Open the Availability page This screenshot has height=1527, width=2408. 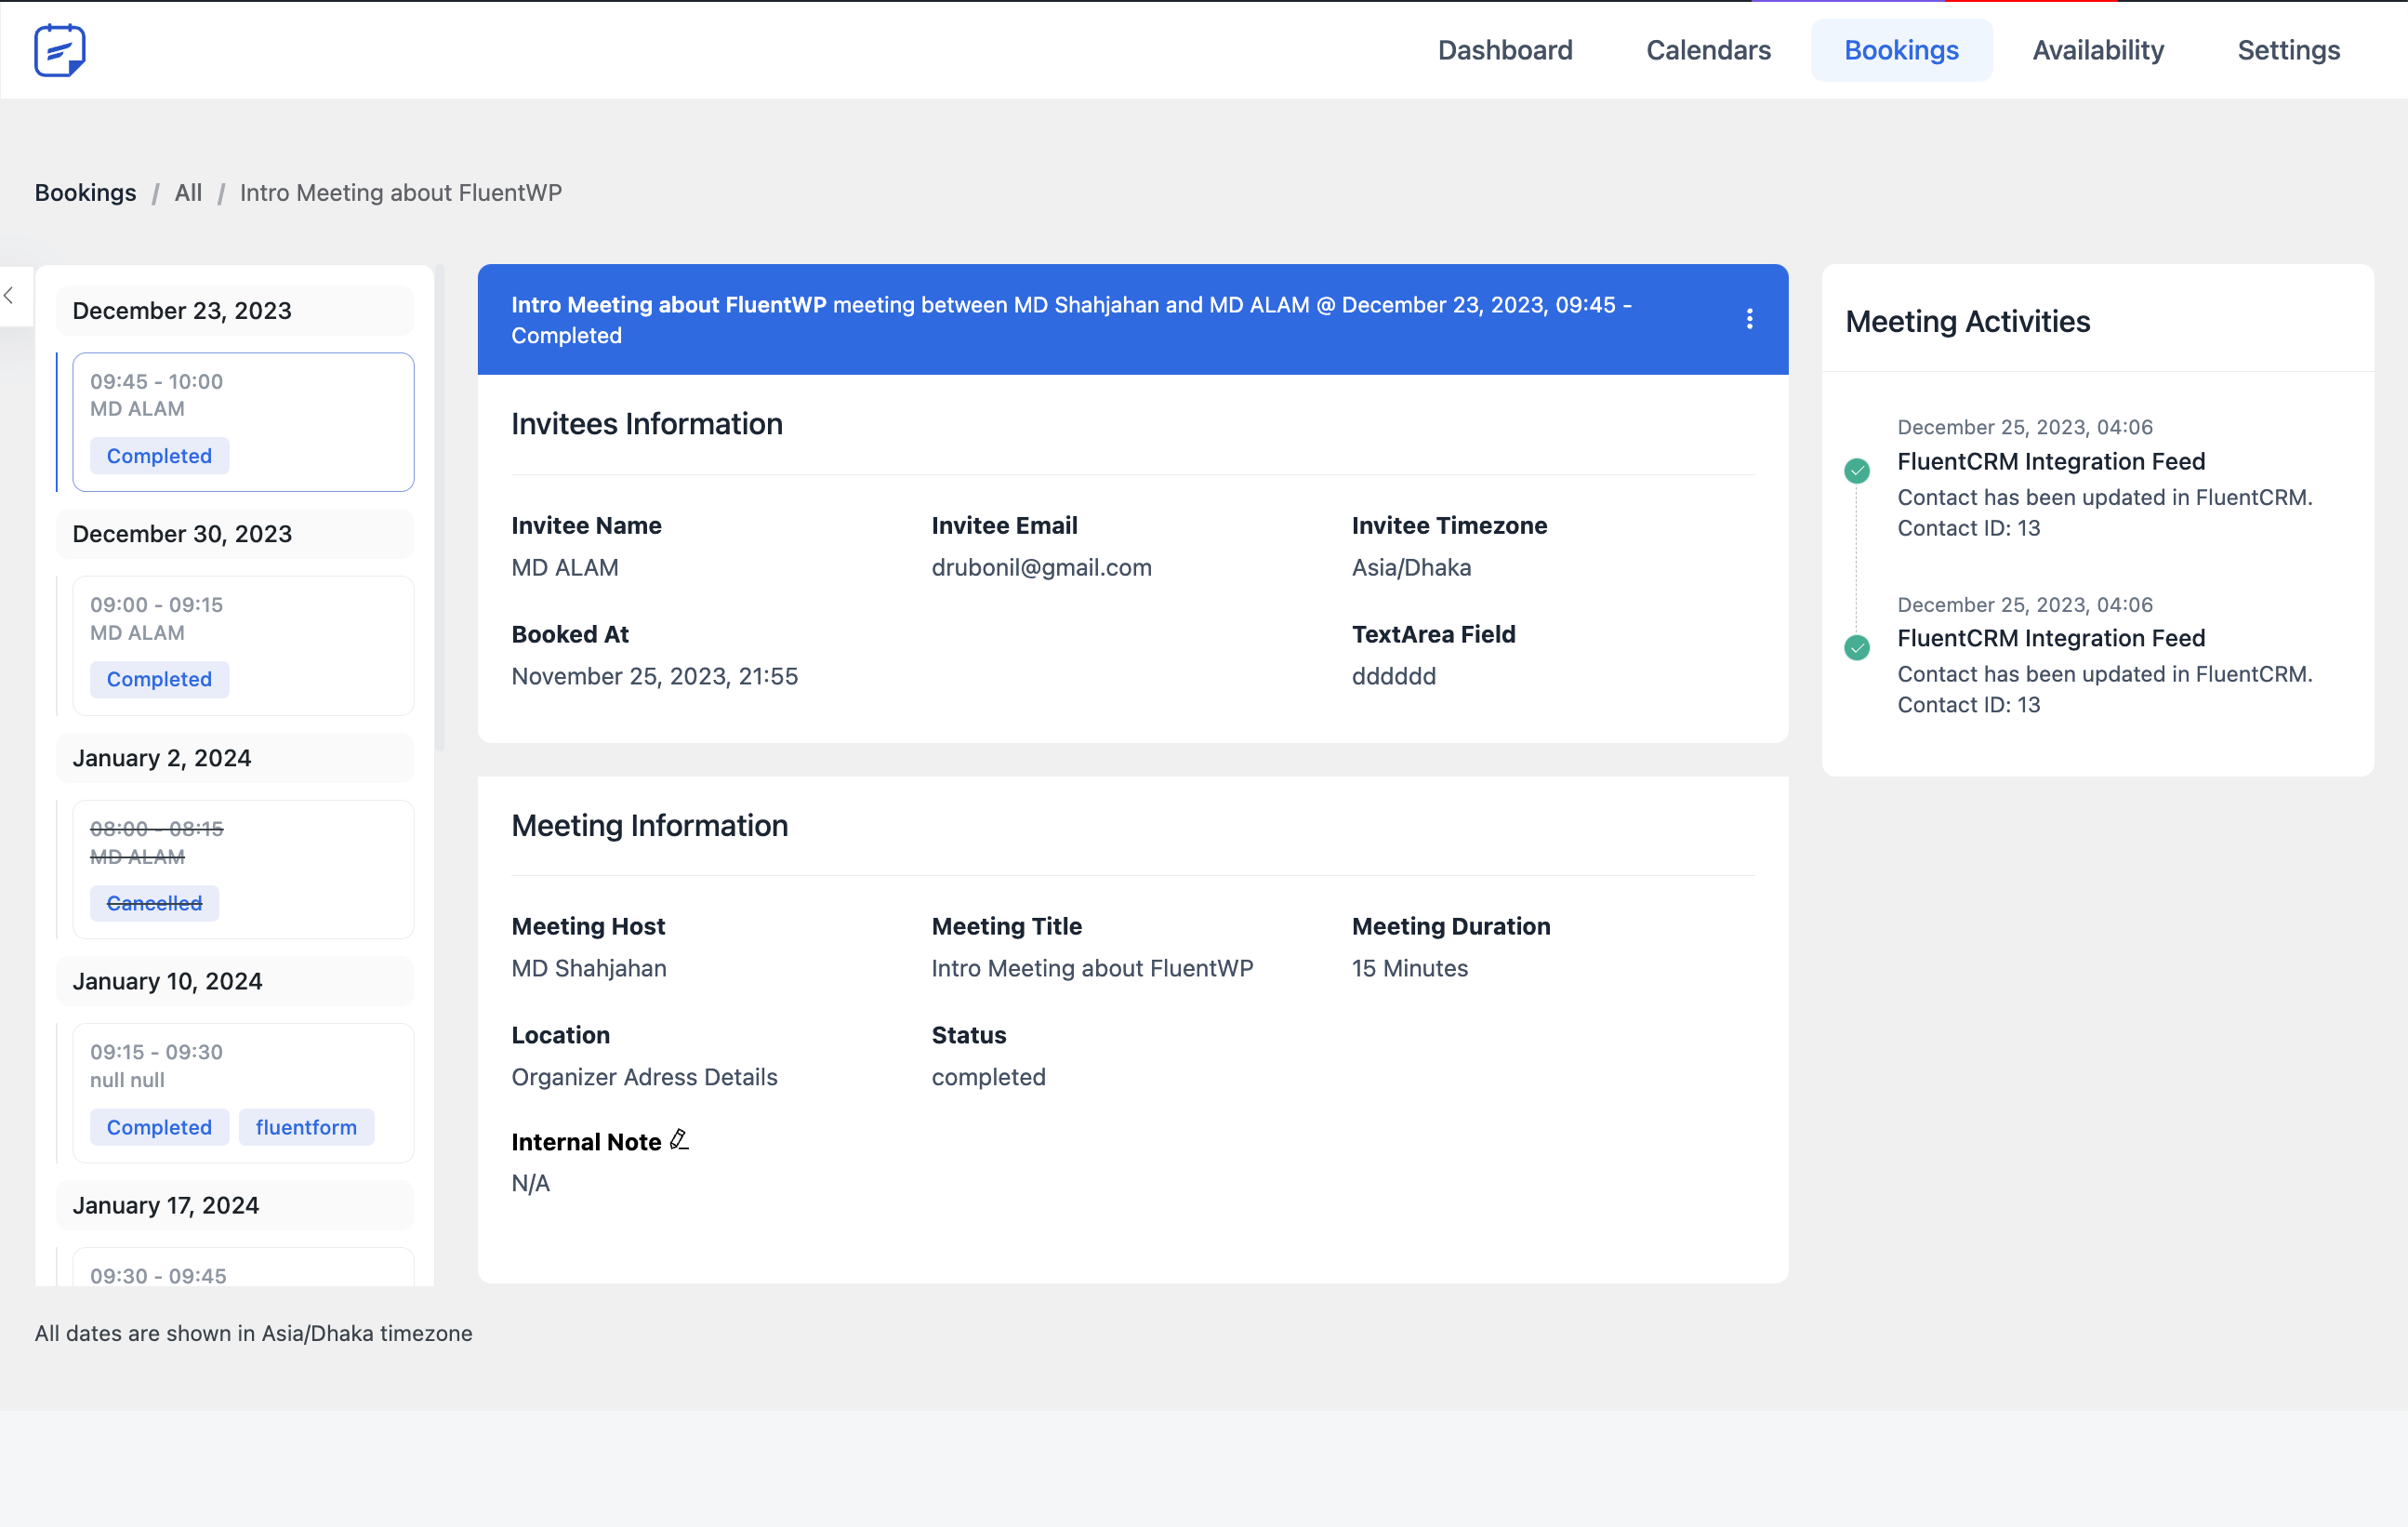click(2098, 50)
